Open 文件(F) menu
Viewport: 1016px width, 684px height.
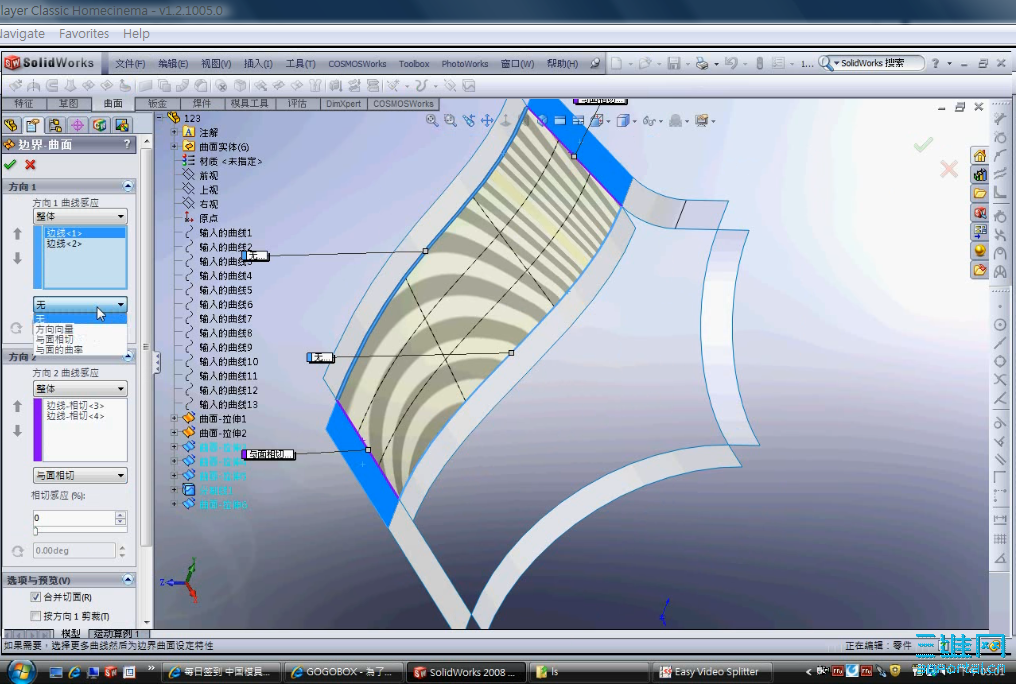pyautogui.click(x=130, y=63)
